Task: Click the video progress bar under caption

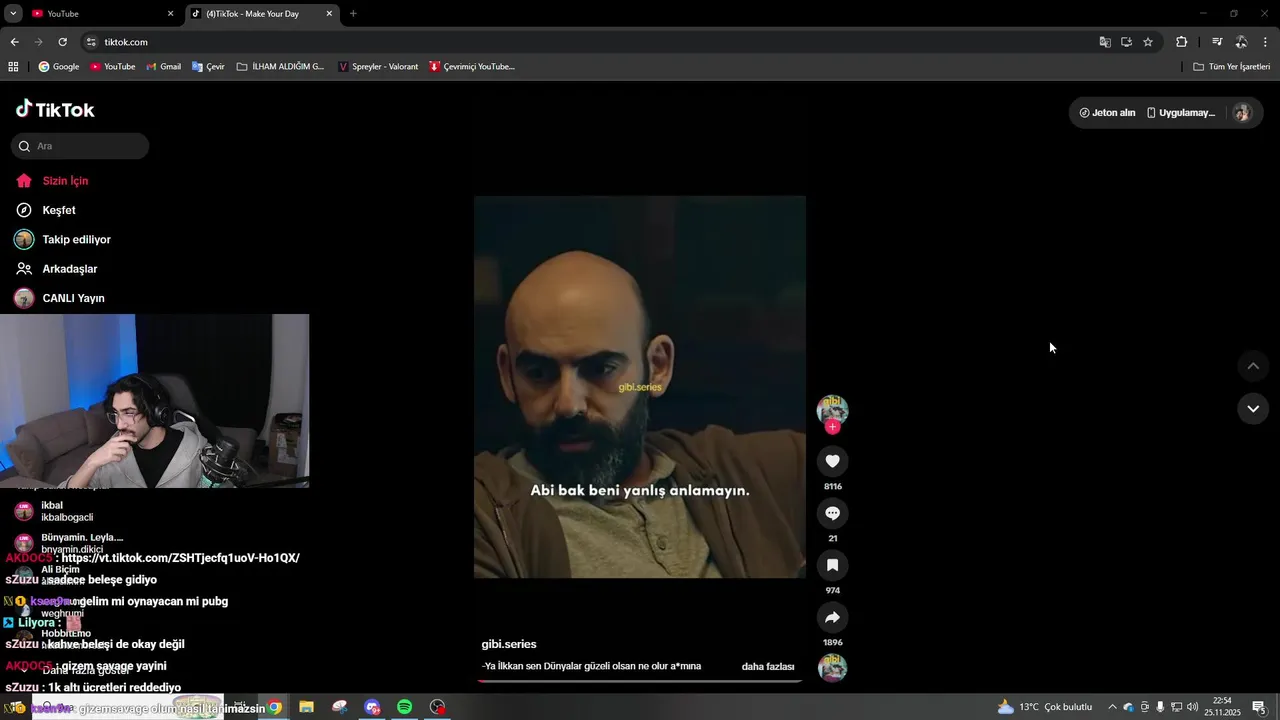Action: [x=640, y=681]
